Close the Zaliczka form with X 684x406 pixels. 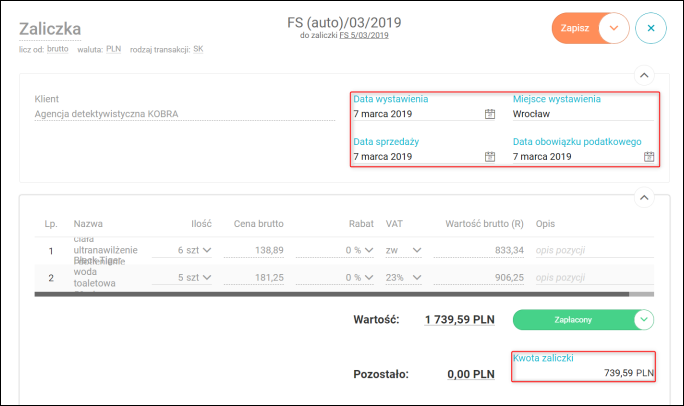650,28
